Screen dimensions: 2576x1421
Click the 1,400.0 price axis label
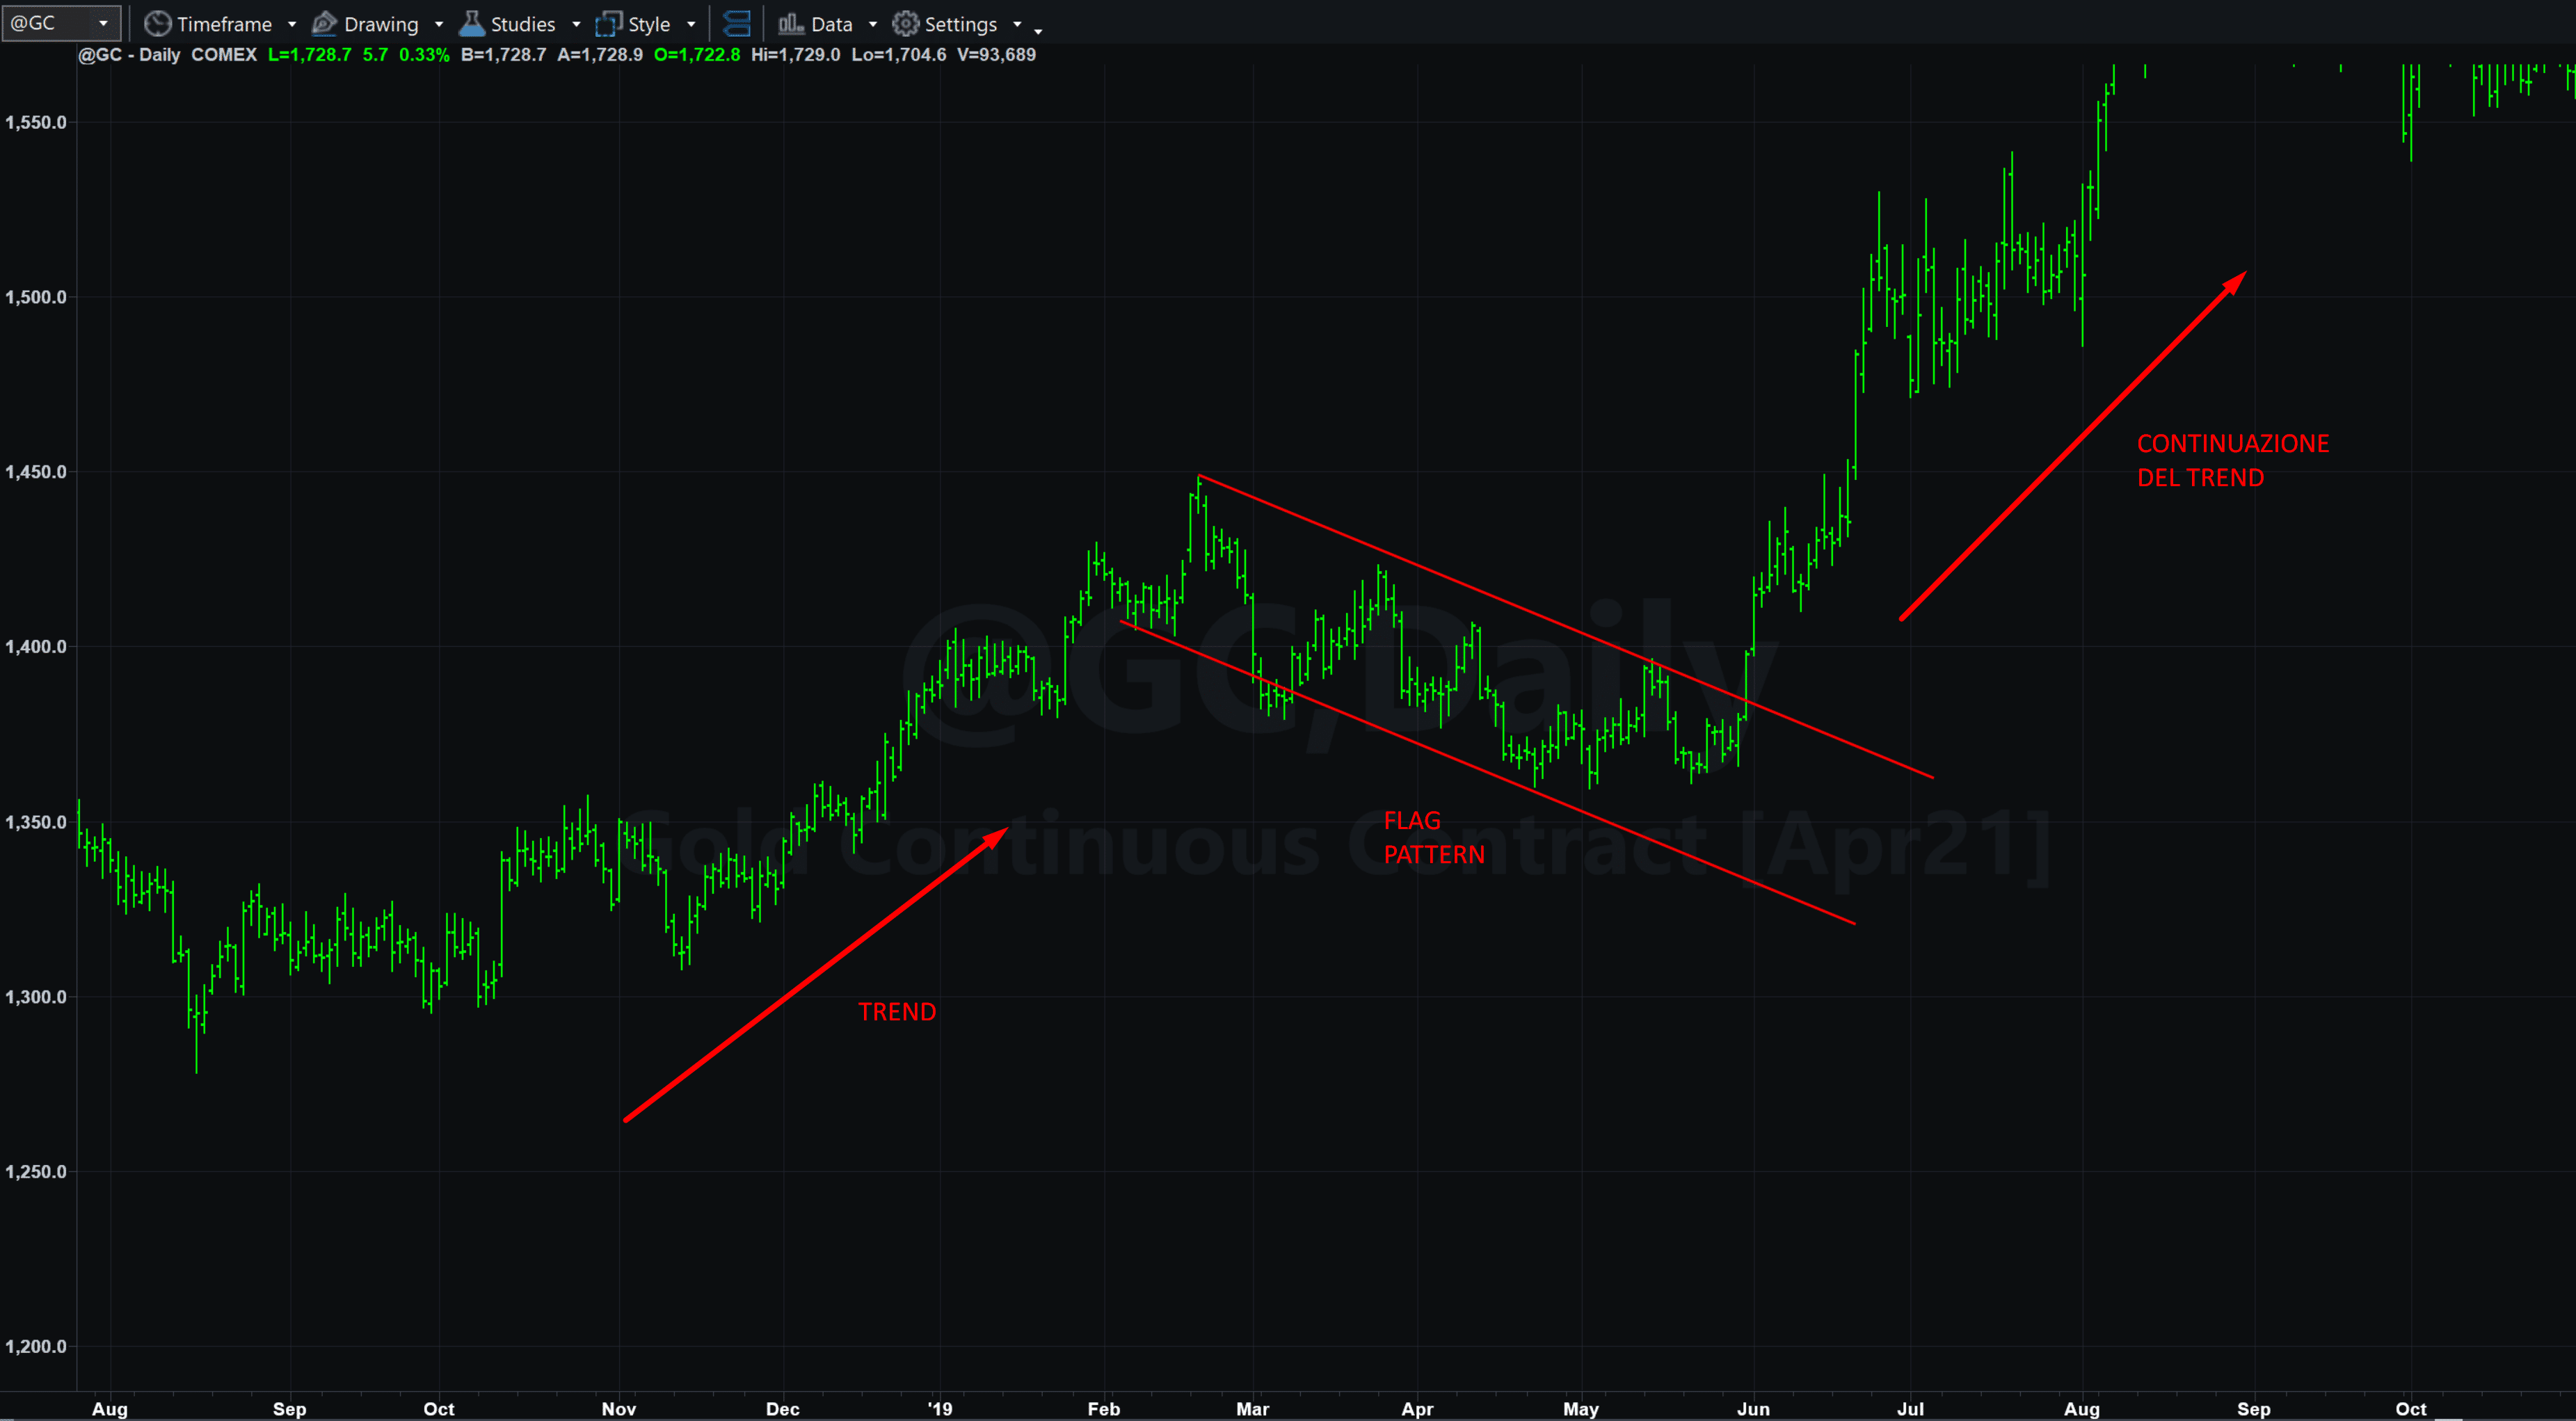(36, 647)
